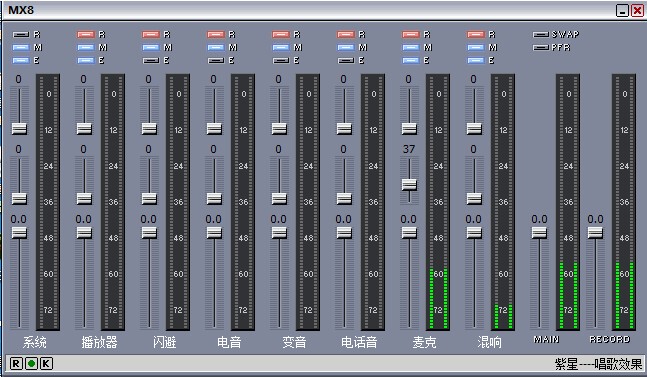Toggle the R button on 系统 channel
This screenshot has height=377, width=647.
pyautogui.click(x=21, y=35)
